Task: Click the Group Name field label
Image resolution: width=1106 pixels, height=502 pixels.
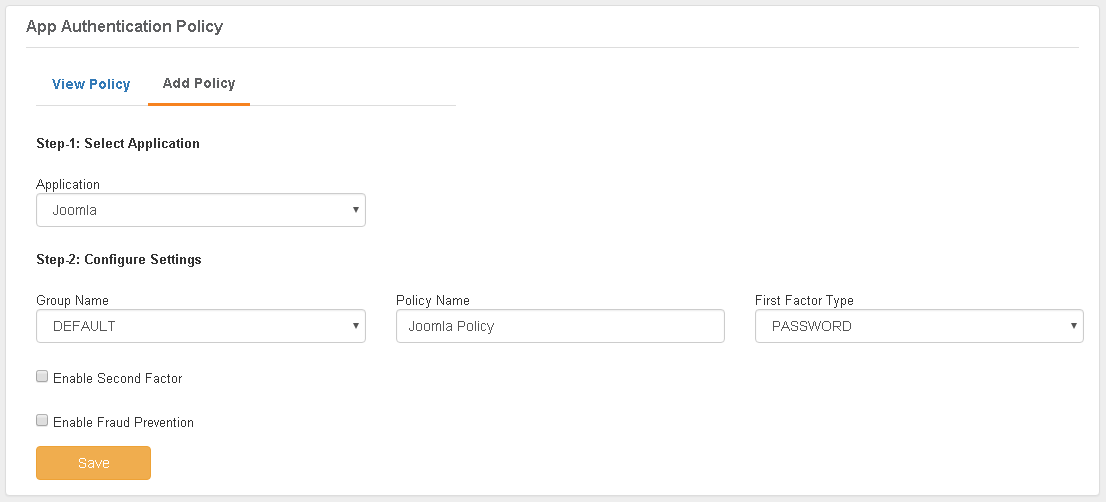Action: point(73,300)
